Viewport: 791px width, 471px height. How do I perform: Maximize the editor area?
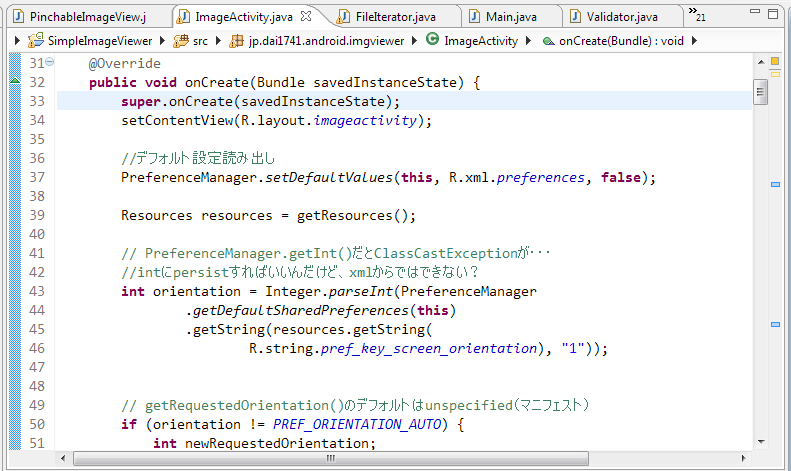pyautogui.click(x=773, y=14)
